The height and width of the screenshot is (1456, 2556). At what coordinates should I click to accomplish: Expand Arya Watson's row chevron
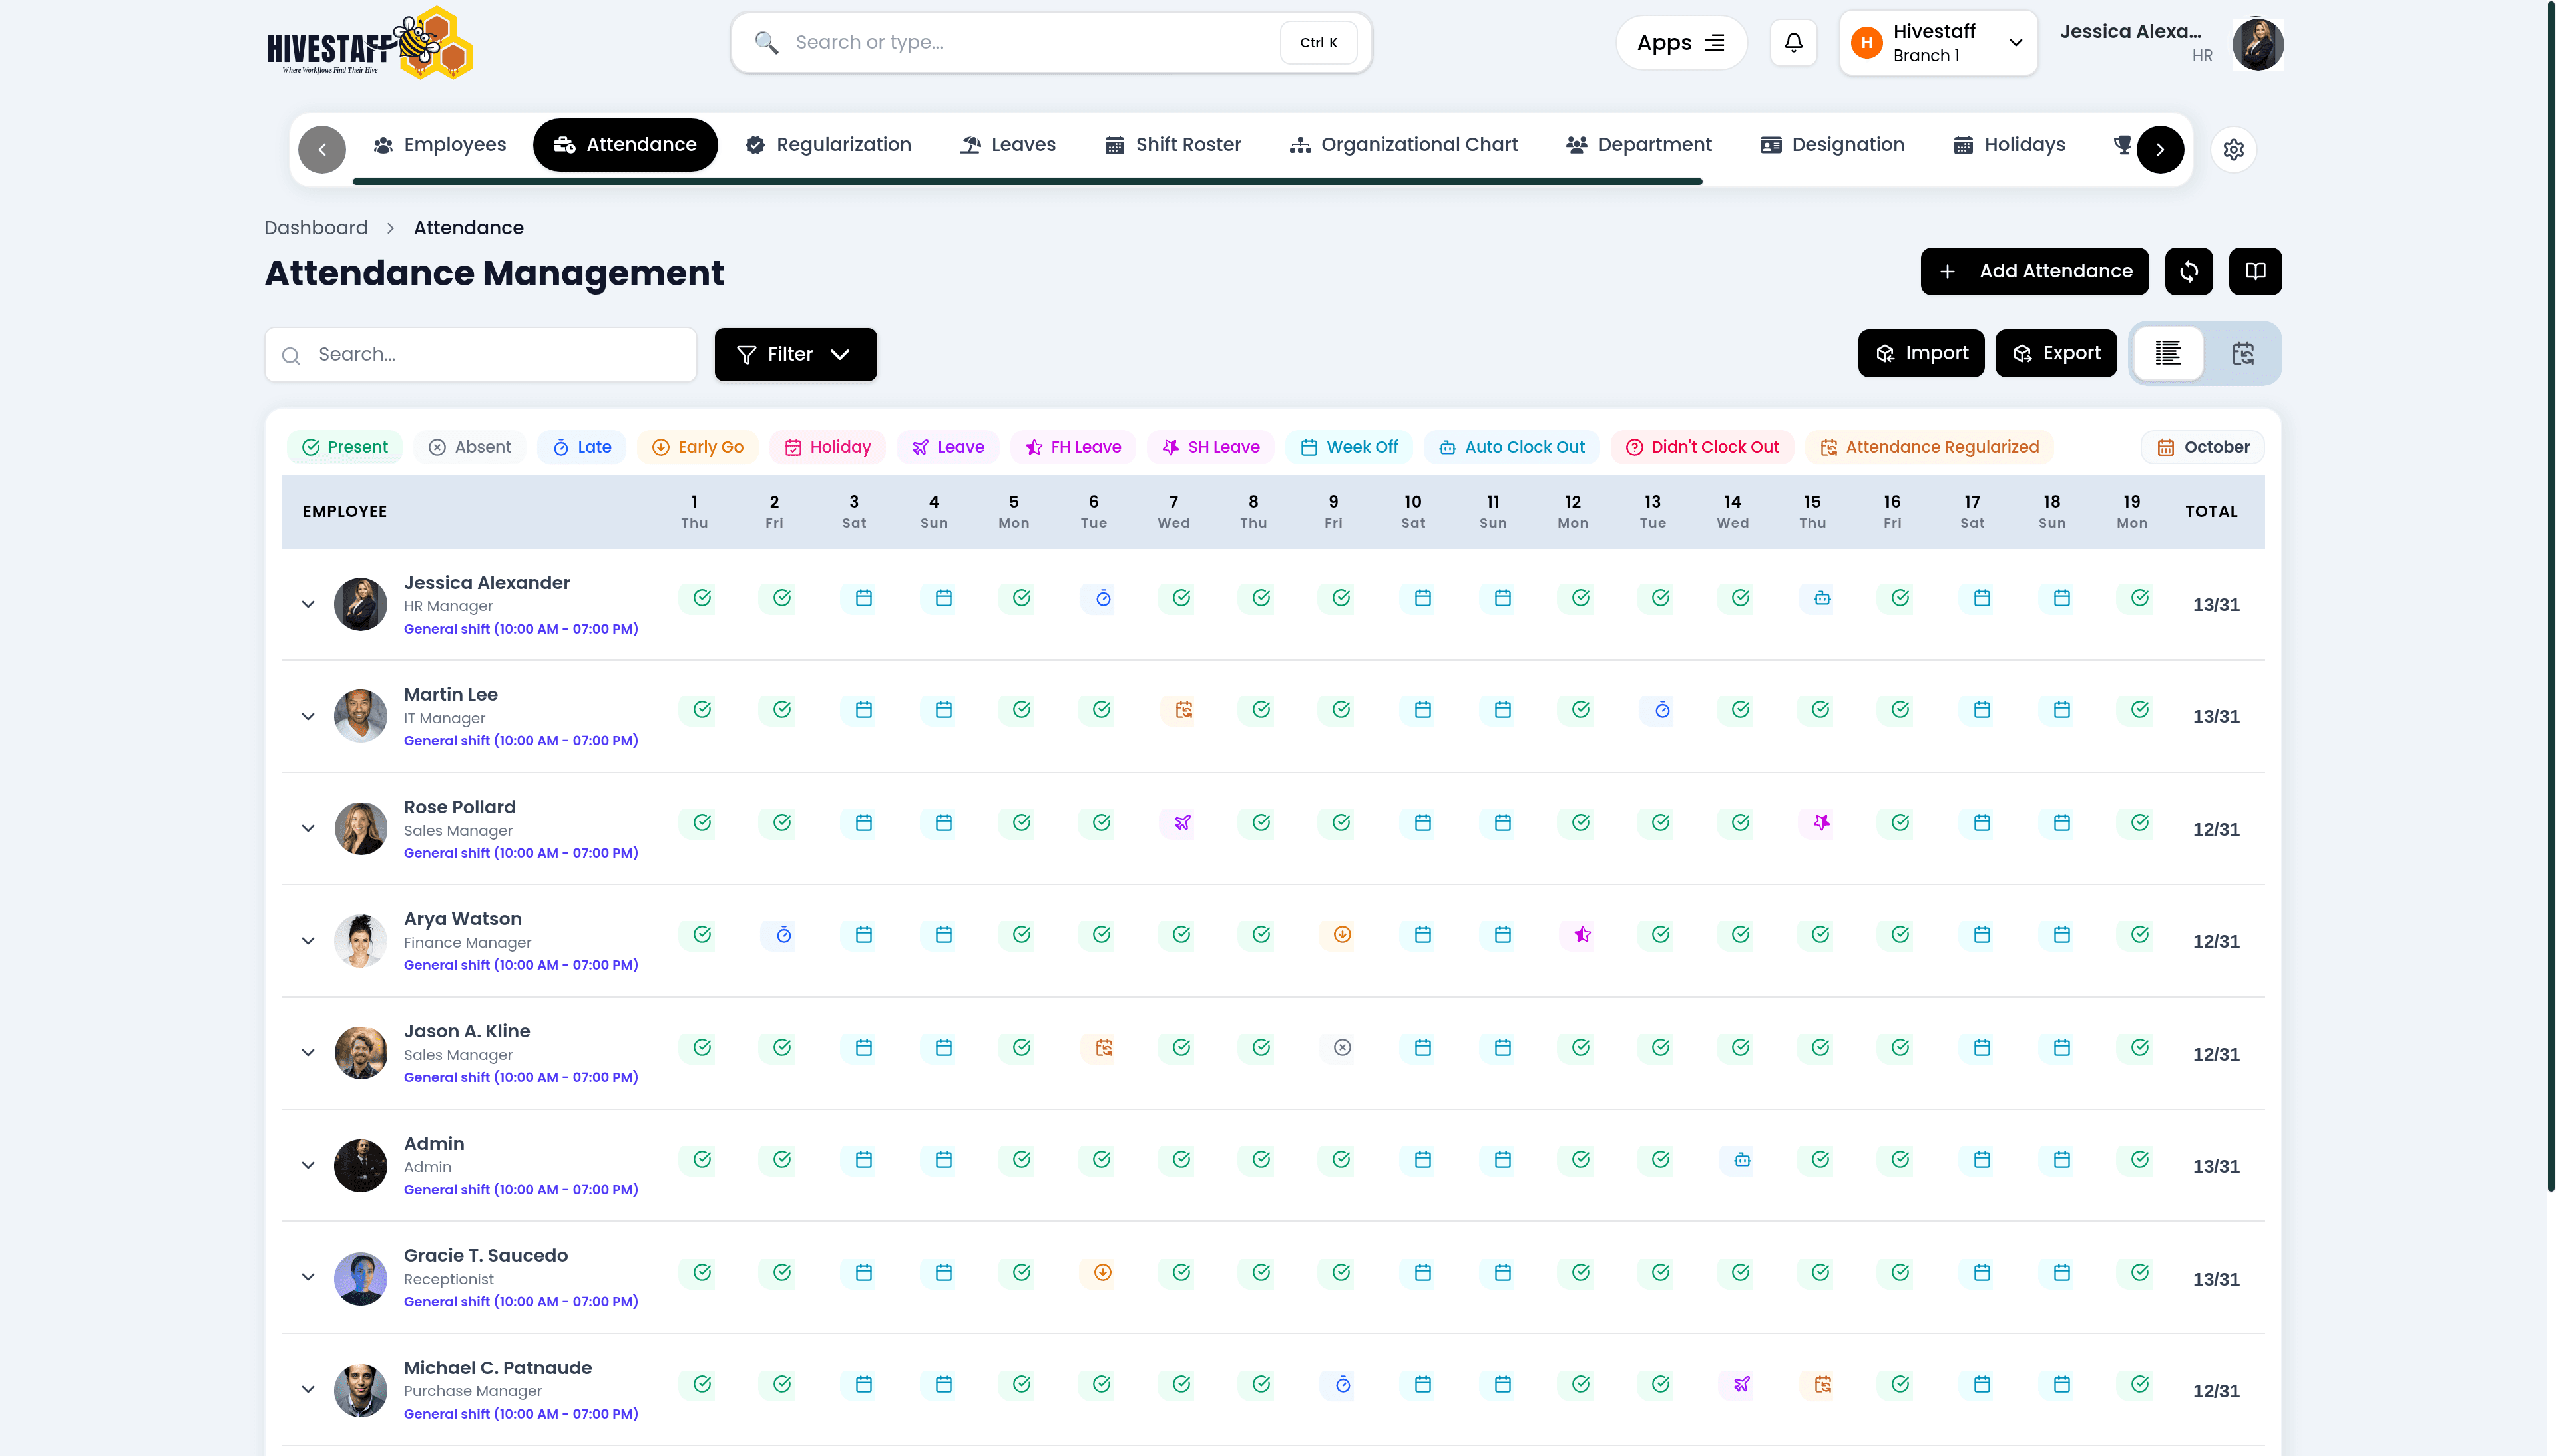(308, 941)
